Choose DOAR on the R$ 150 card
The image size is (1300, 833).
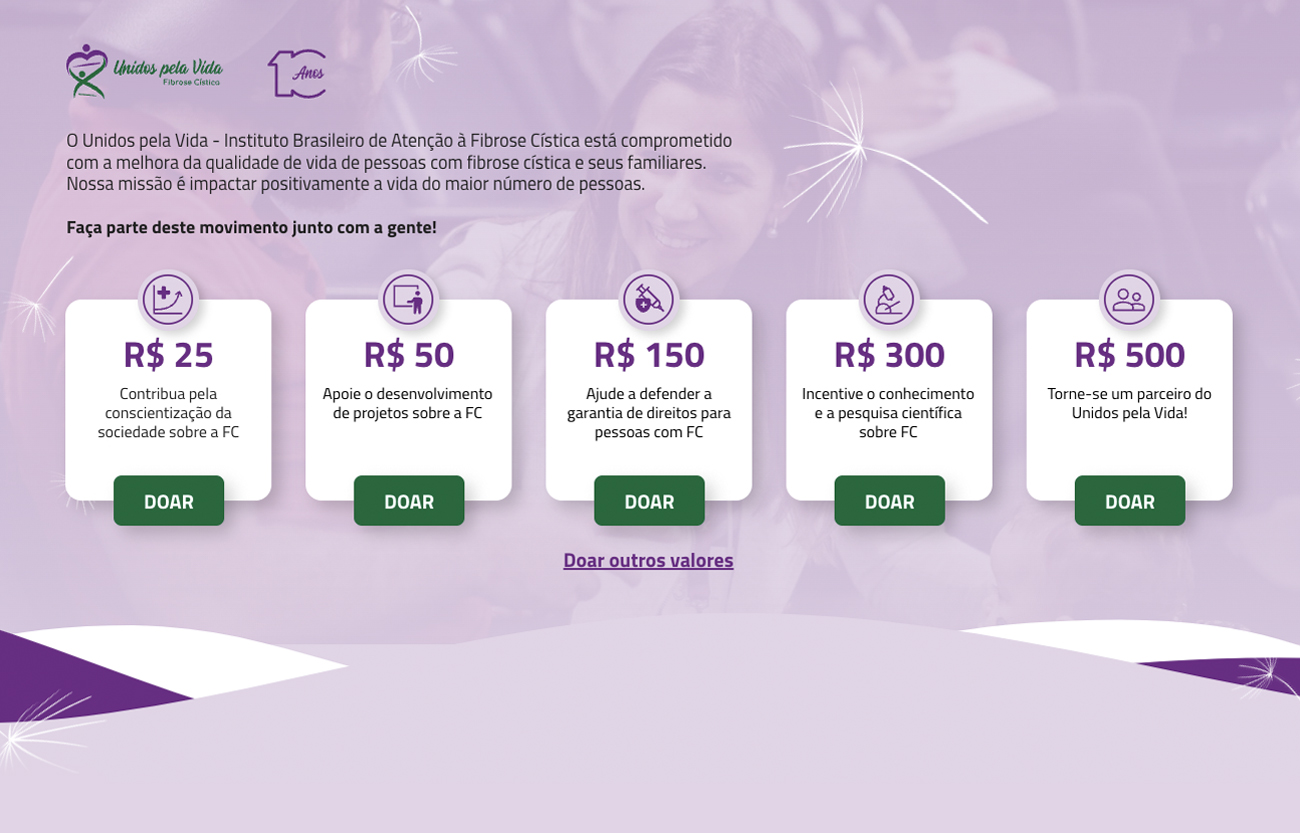point(649,501)
